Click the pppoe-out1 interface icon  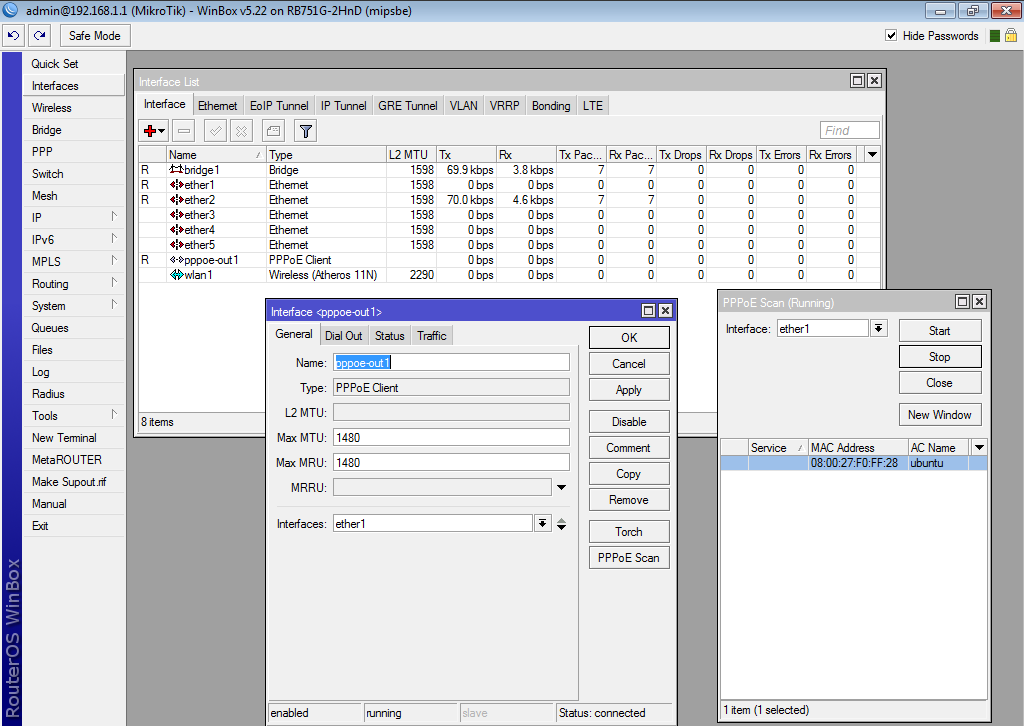[176, 260]
